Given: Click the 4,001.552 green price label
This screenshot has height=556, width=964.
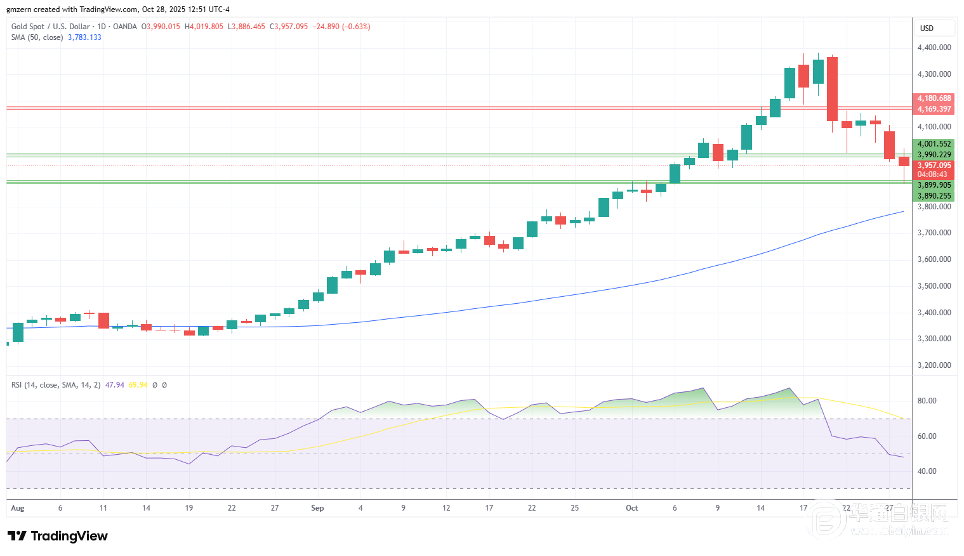Looking at the screenshot, I should pos(933,144).
